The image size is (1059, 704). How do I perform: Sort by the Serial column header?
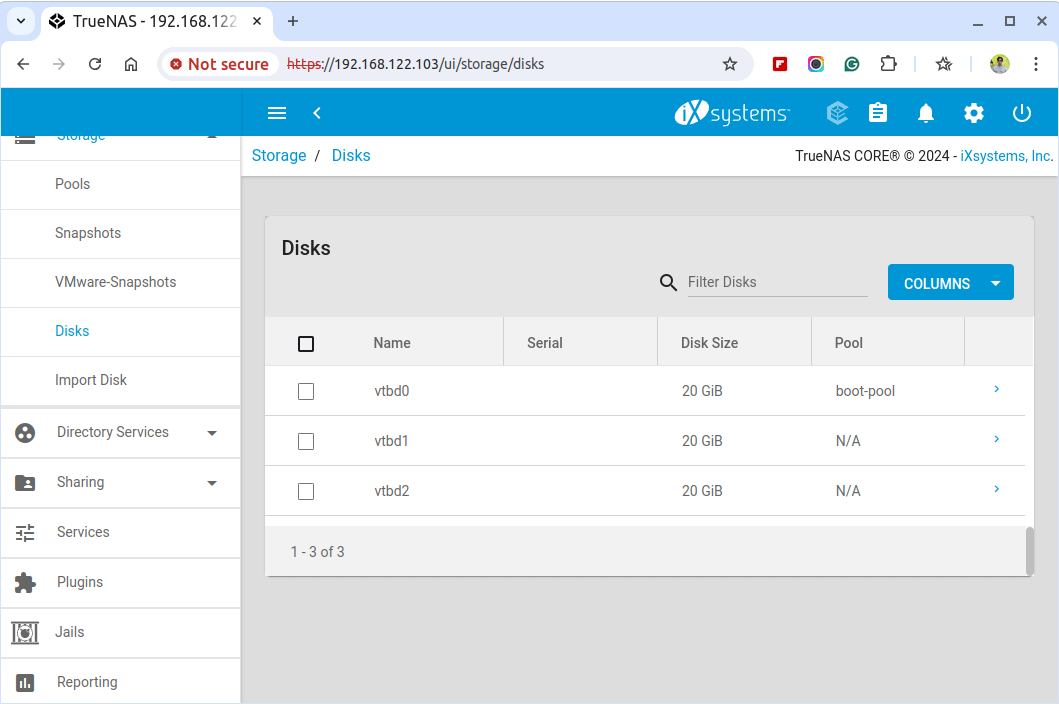tap(544, 343)
